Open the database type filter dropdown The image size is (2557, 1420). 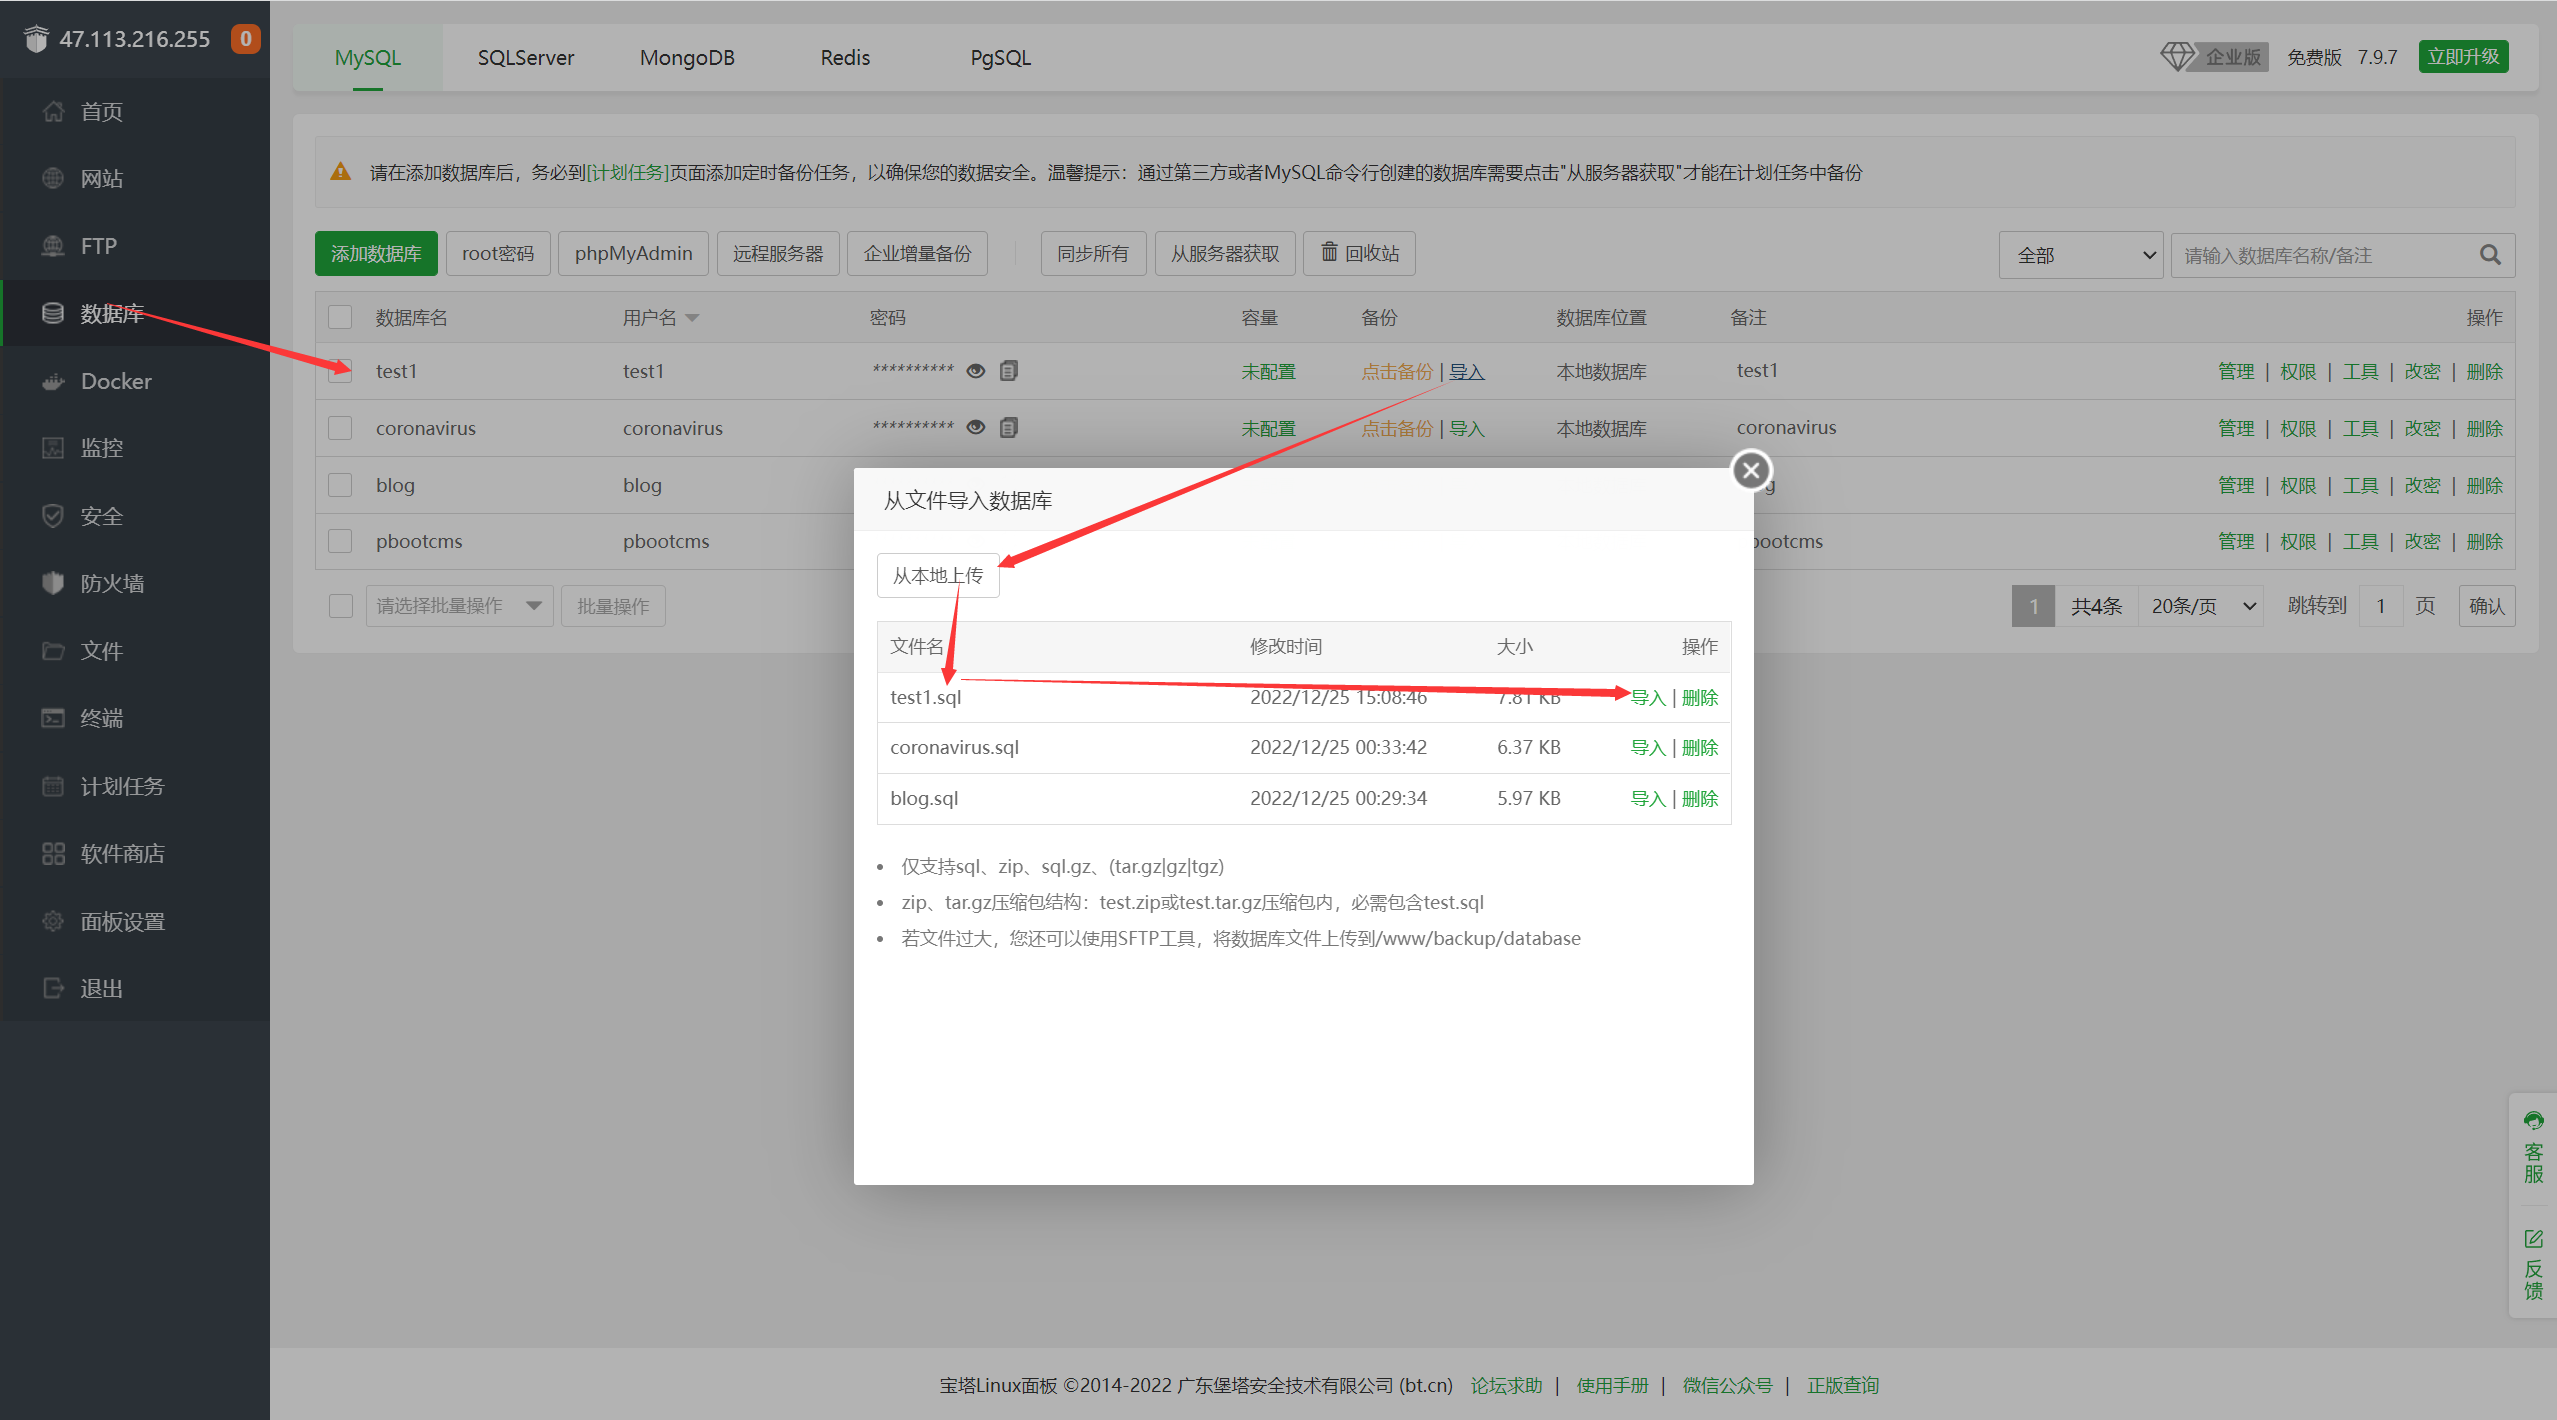click(2080, 255)
